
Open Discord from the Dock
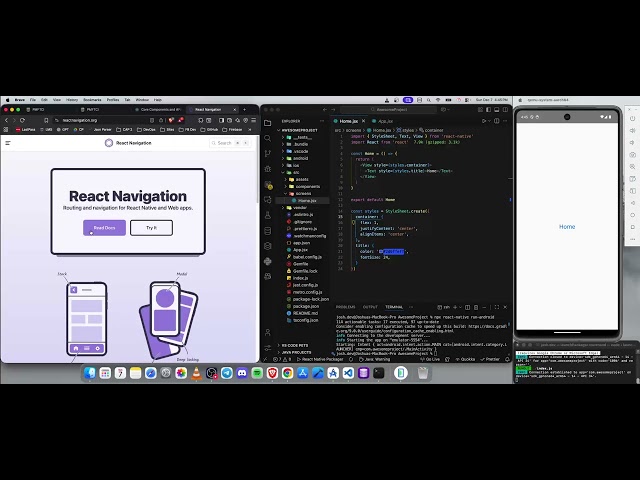[242, 373]
